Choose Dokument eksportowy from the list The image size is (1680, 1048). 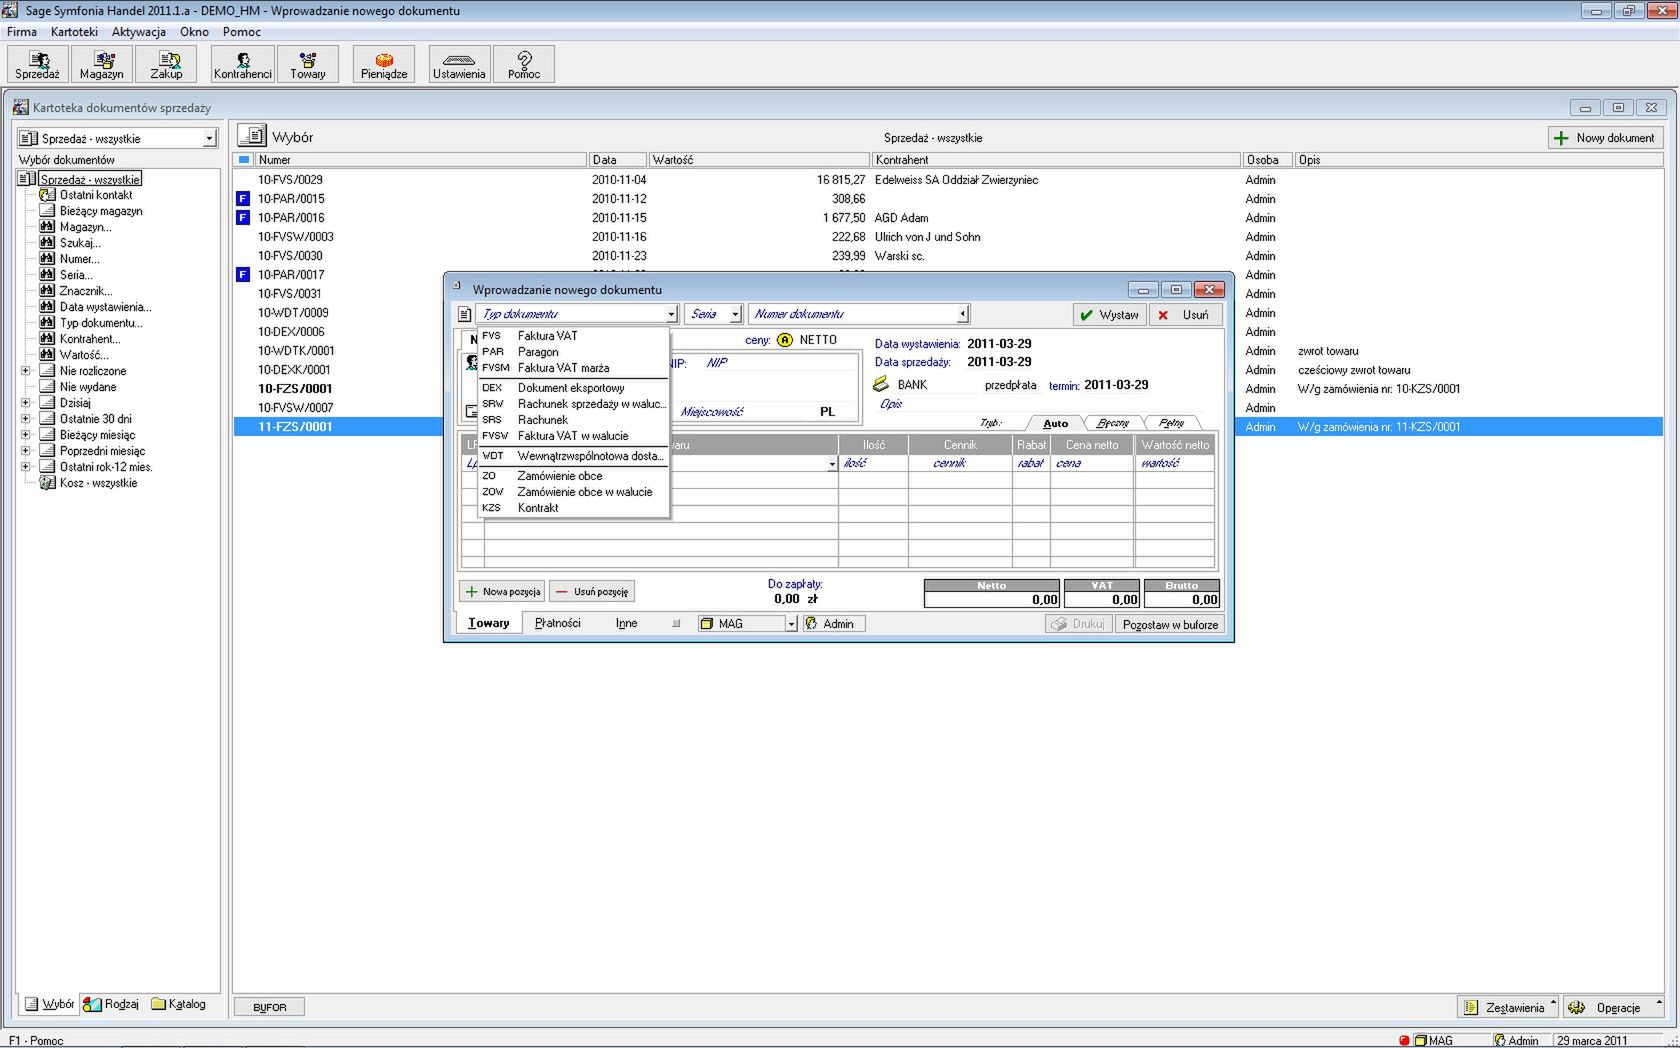pyautogui.click(x=573, y=388)
